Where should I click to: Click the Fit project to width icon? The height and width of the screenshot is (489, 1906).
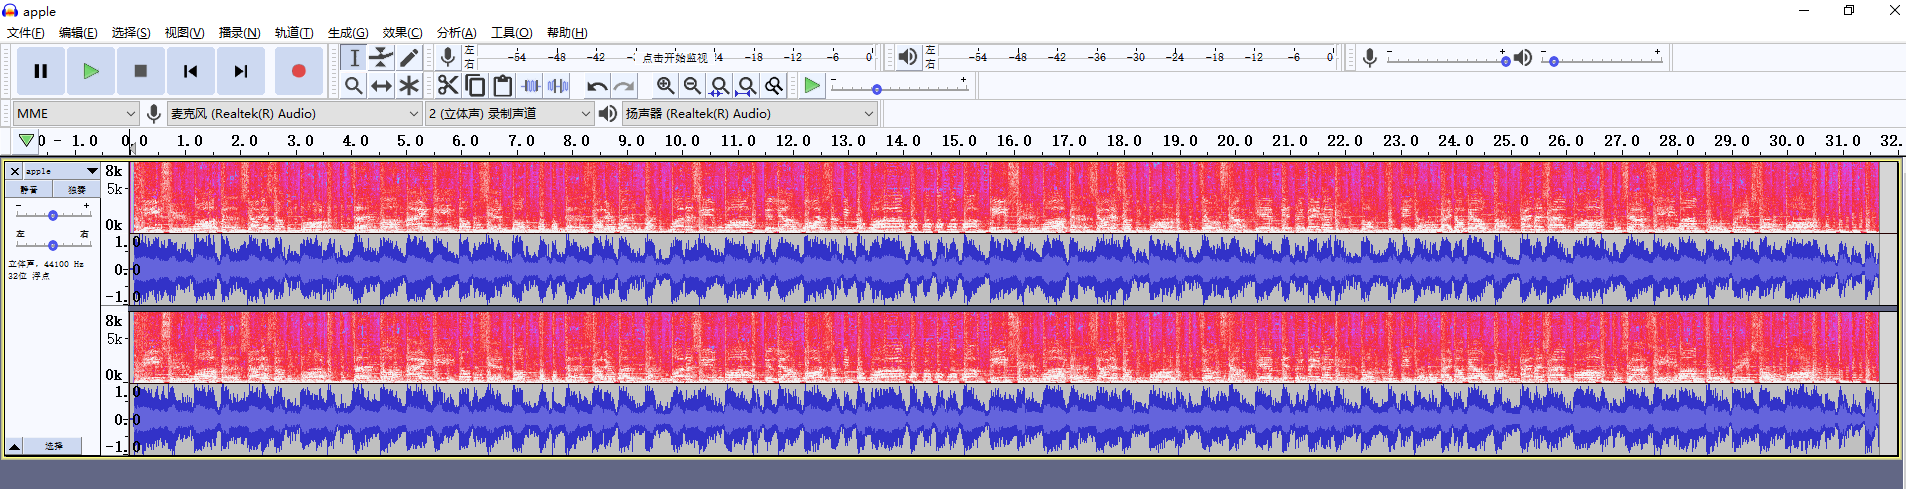746,86
